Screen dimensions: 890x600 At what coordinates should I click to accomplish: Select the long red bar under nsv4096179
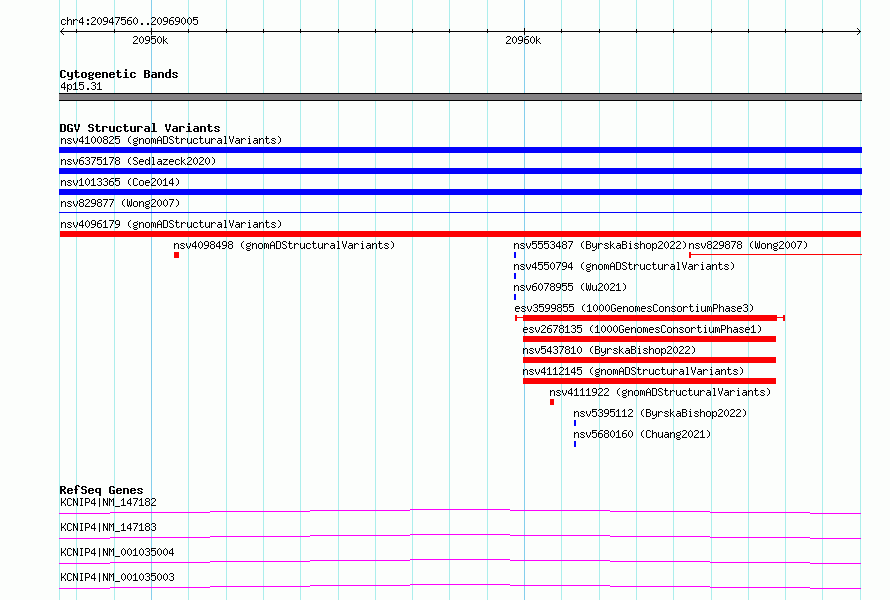460,234
